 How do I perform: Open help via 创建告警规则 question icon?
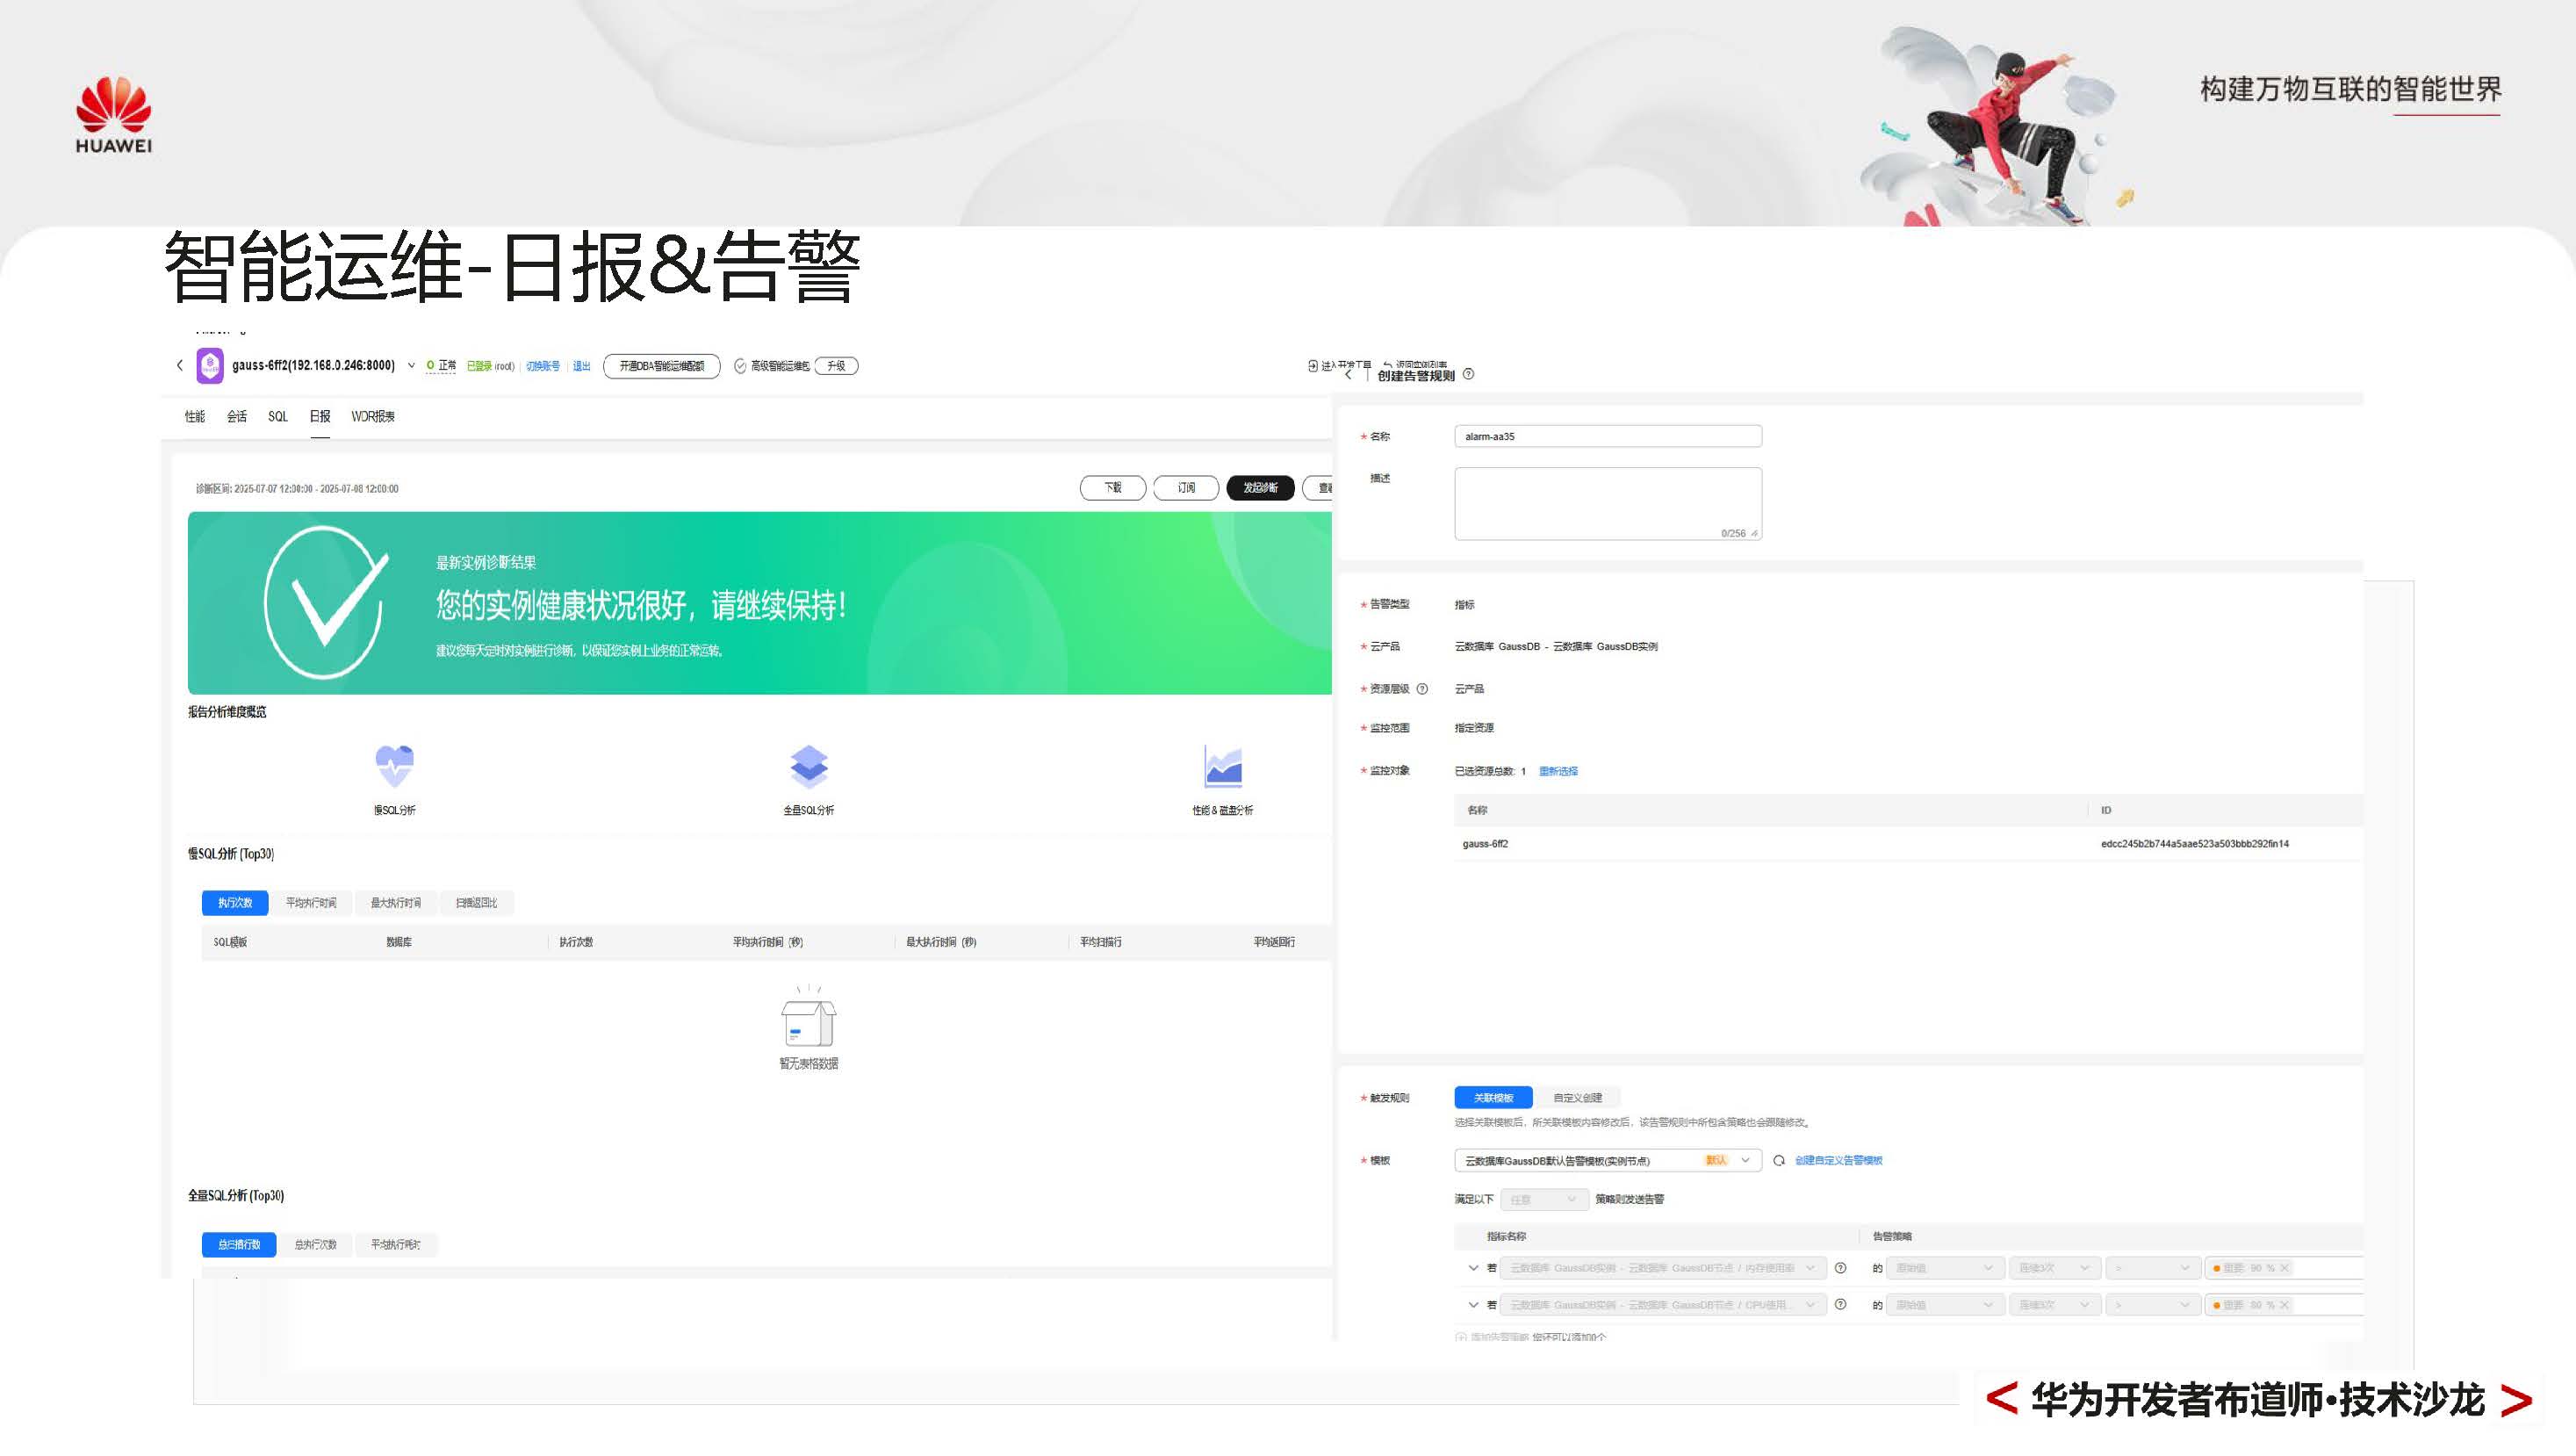point(1469,374)
